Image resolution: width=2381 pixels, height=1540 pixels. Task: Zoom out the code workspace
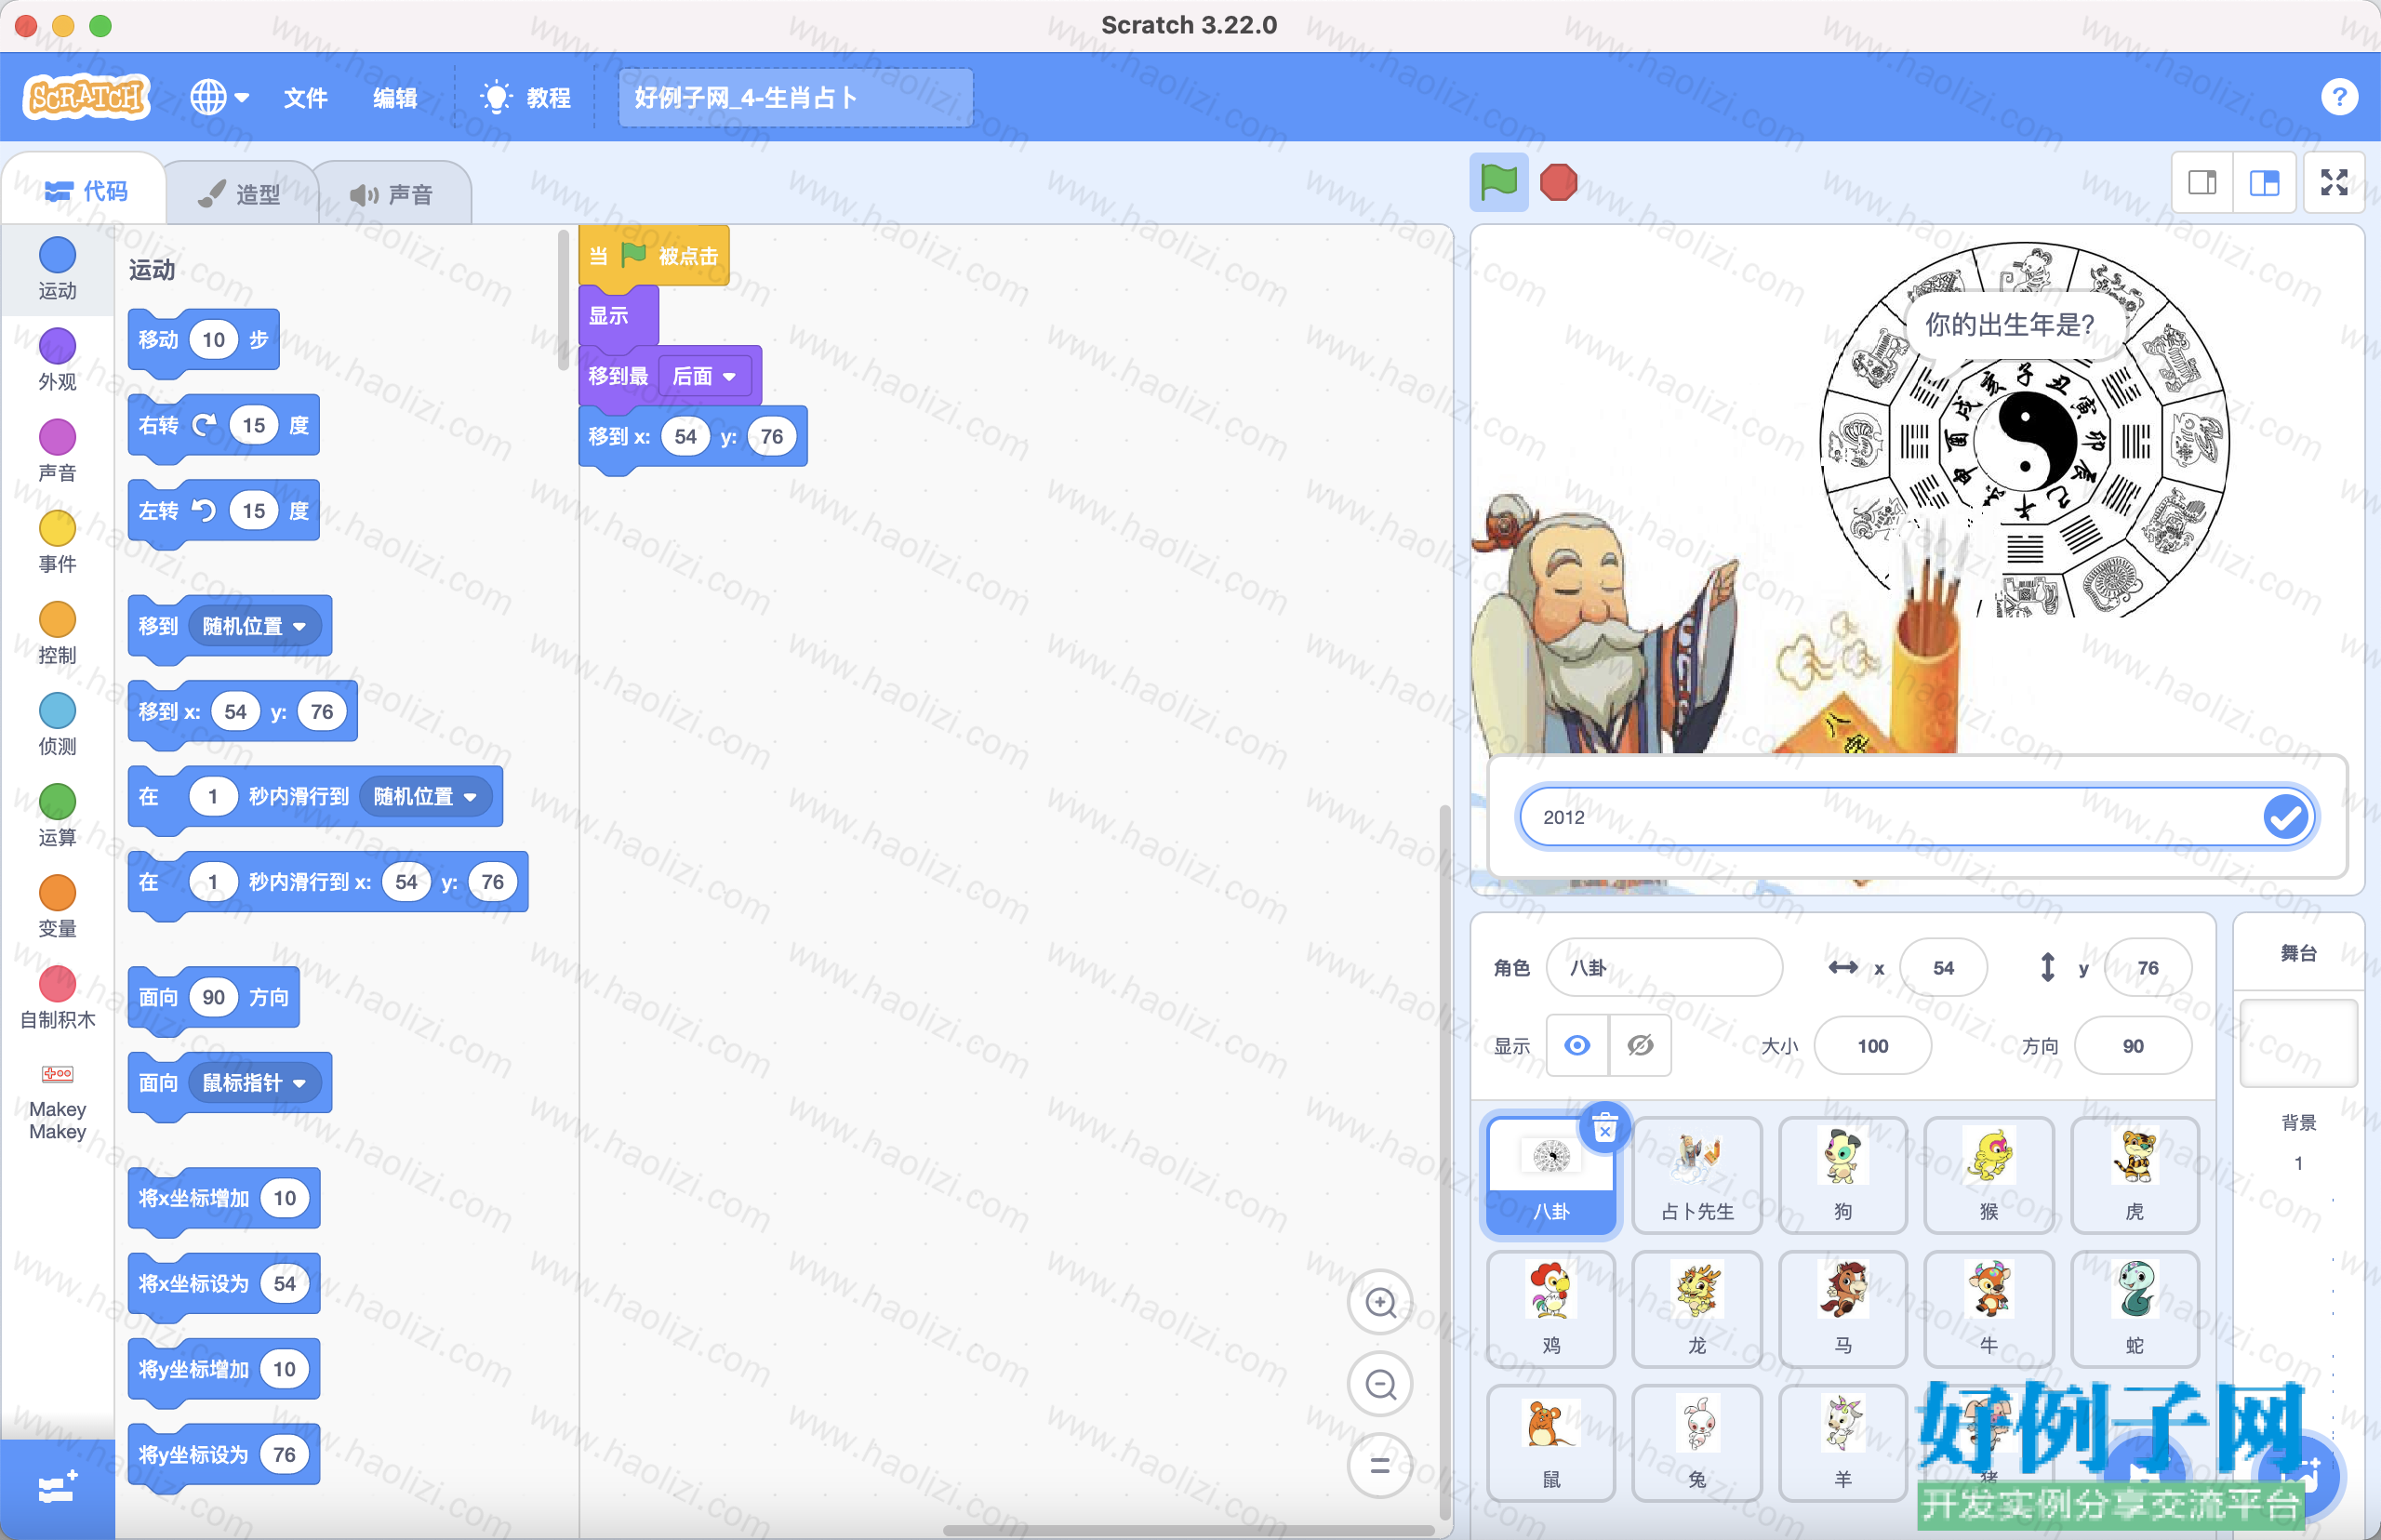tap(1380, 1384)
